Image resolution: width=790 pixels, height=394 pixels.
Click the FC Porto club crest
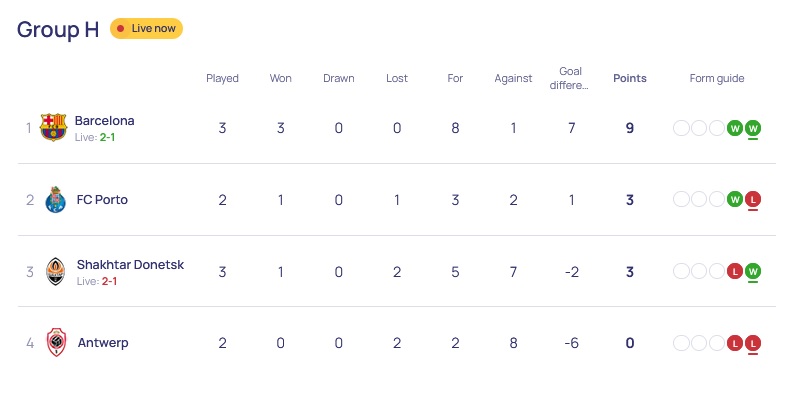[55, 200]
